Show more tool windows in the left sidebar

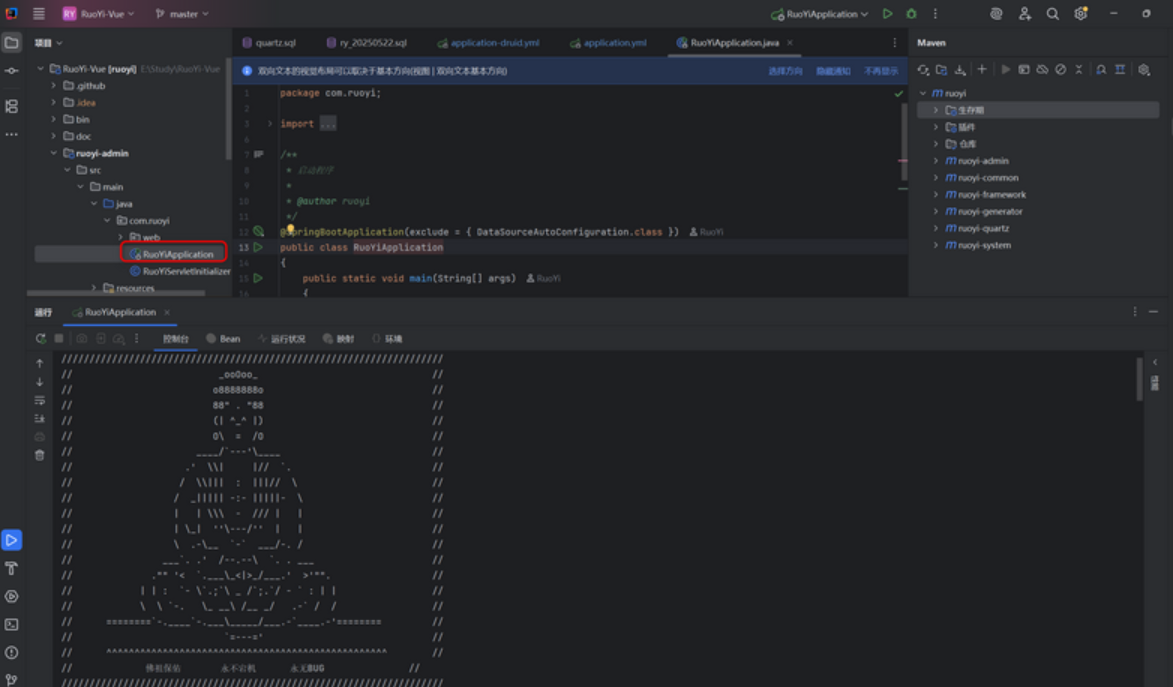(11, 135)
